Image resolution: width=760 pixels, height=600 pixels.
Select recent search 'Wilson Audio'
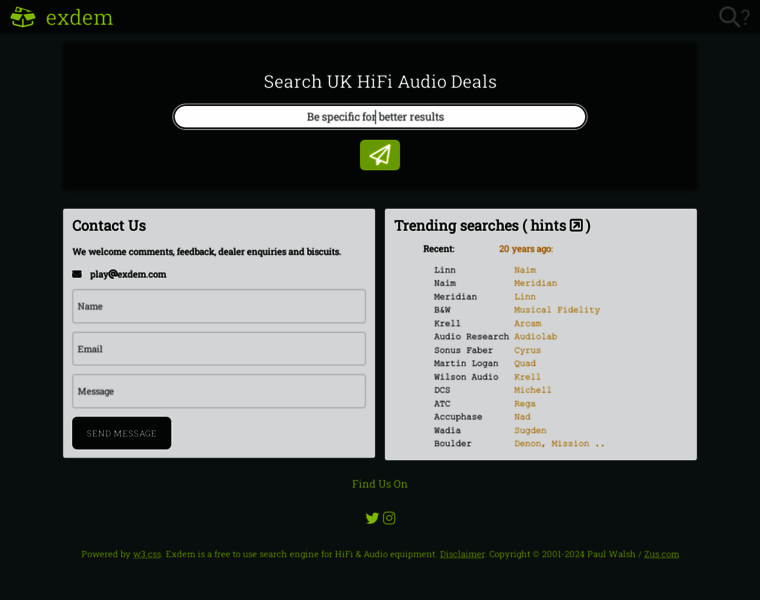point(466,377)
